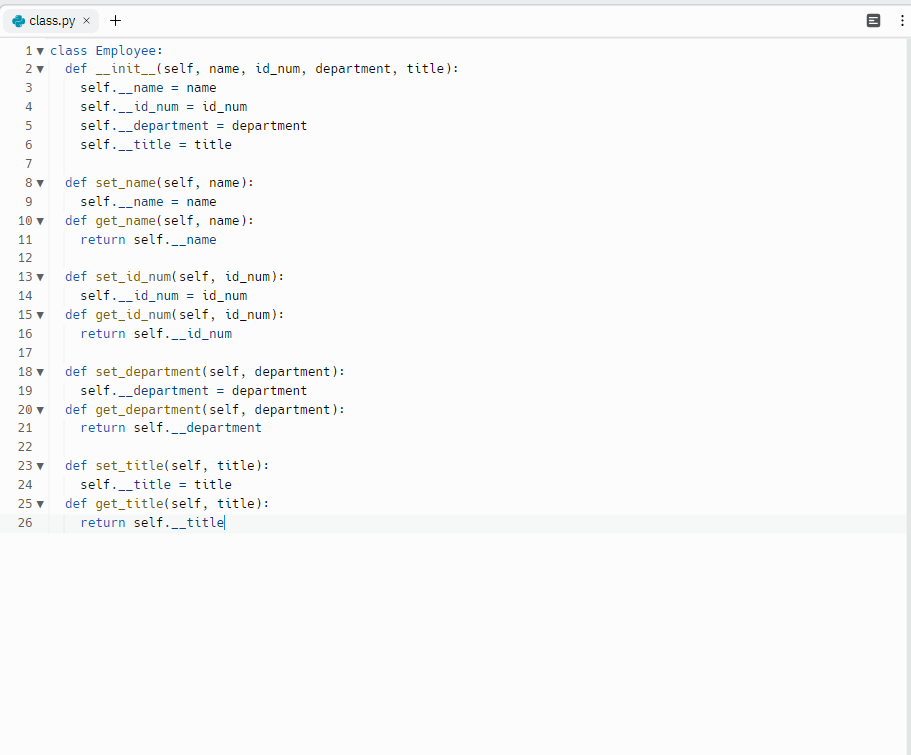
Task: Collapse the __init__ method fold arrow
Action: [41, 68]
